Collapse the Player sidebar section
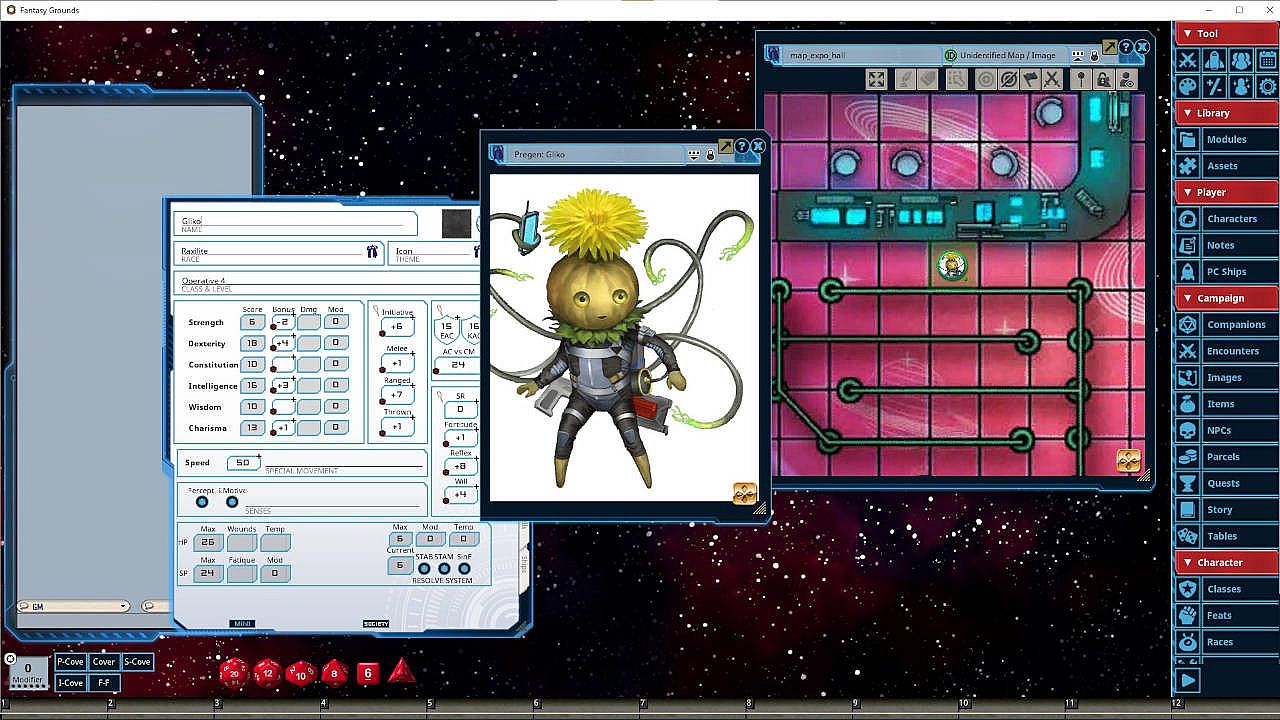This screenshot has height=720, width=1280. pyautogui.click(x=1226, y=192)
